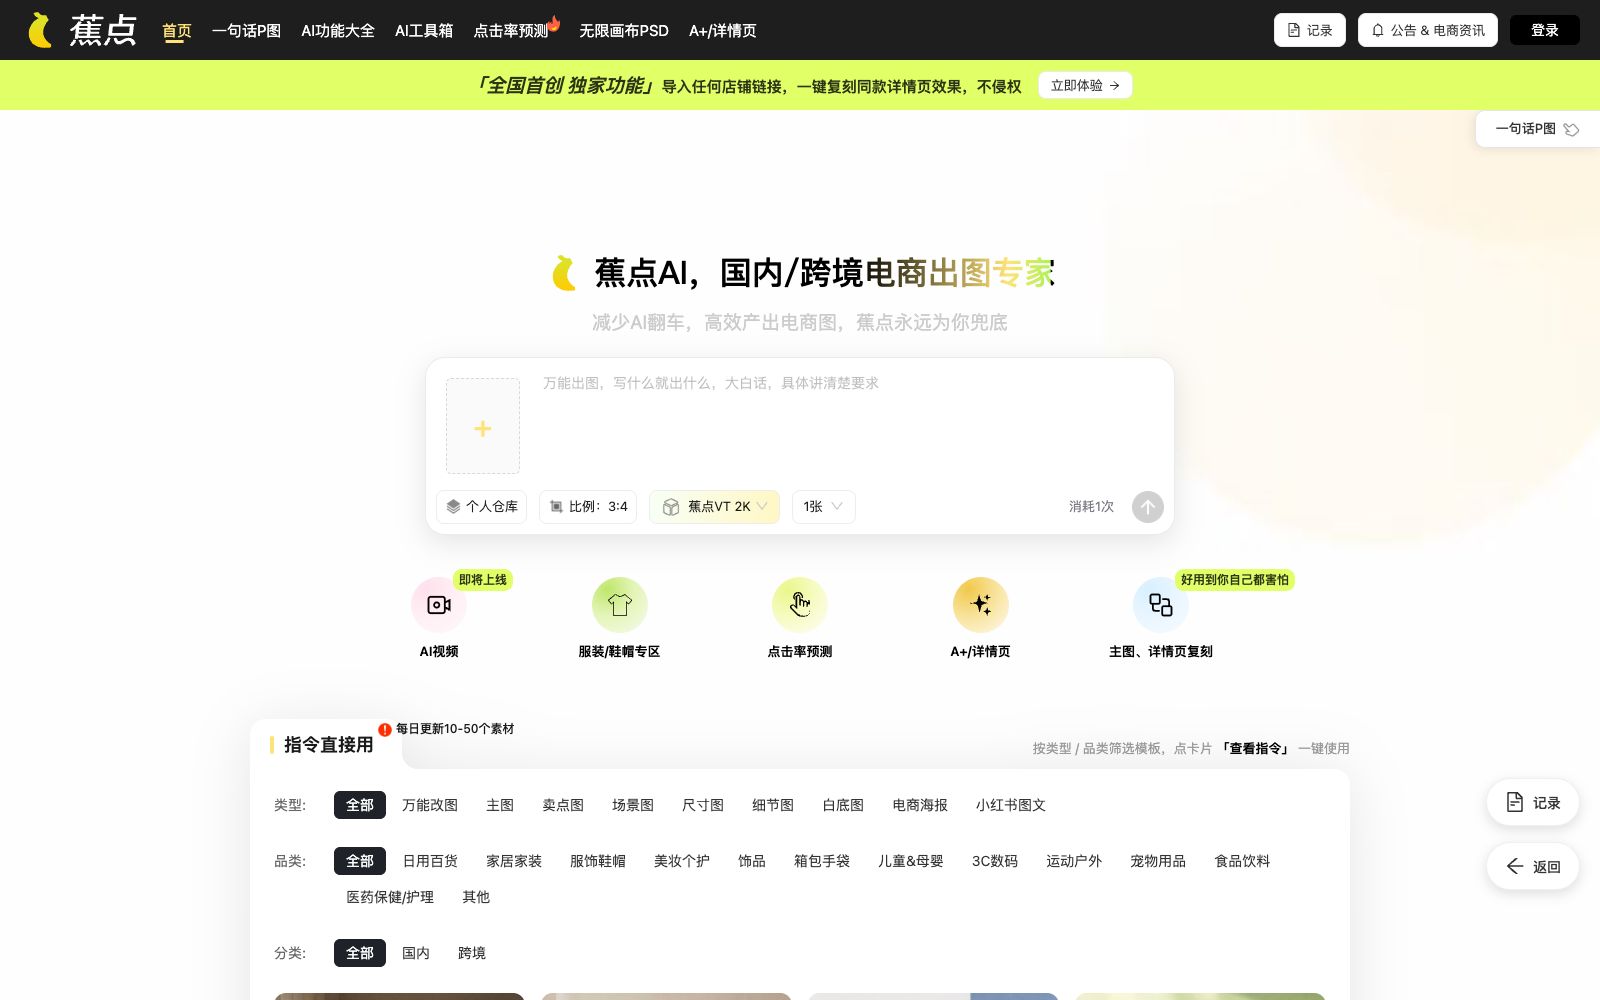Expand the 1张 image count dropdown
Screen dimensions: 1600x1000
[823, 507]
